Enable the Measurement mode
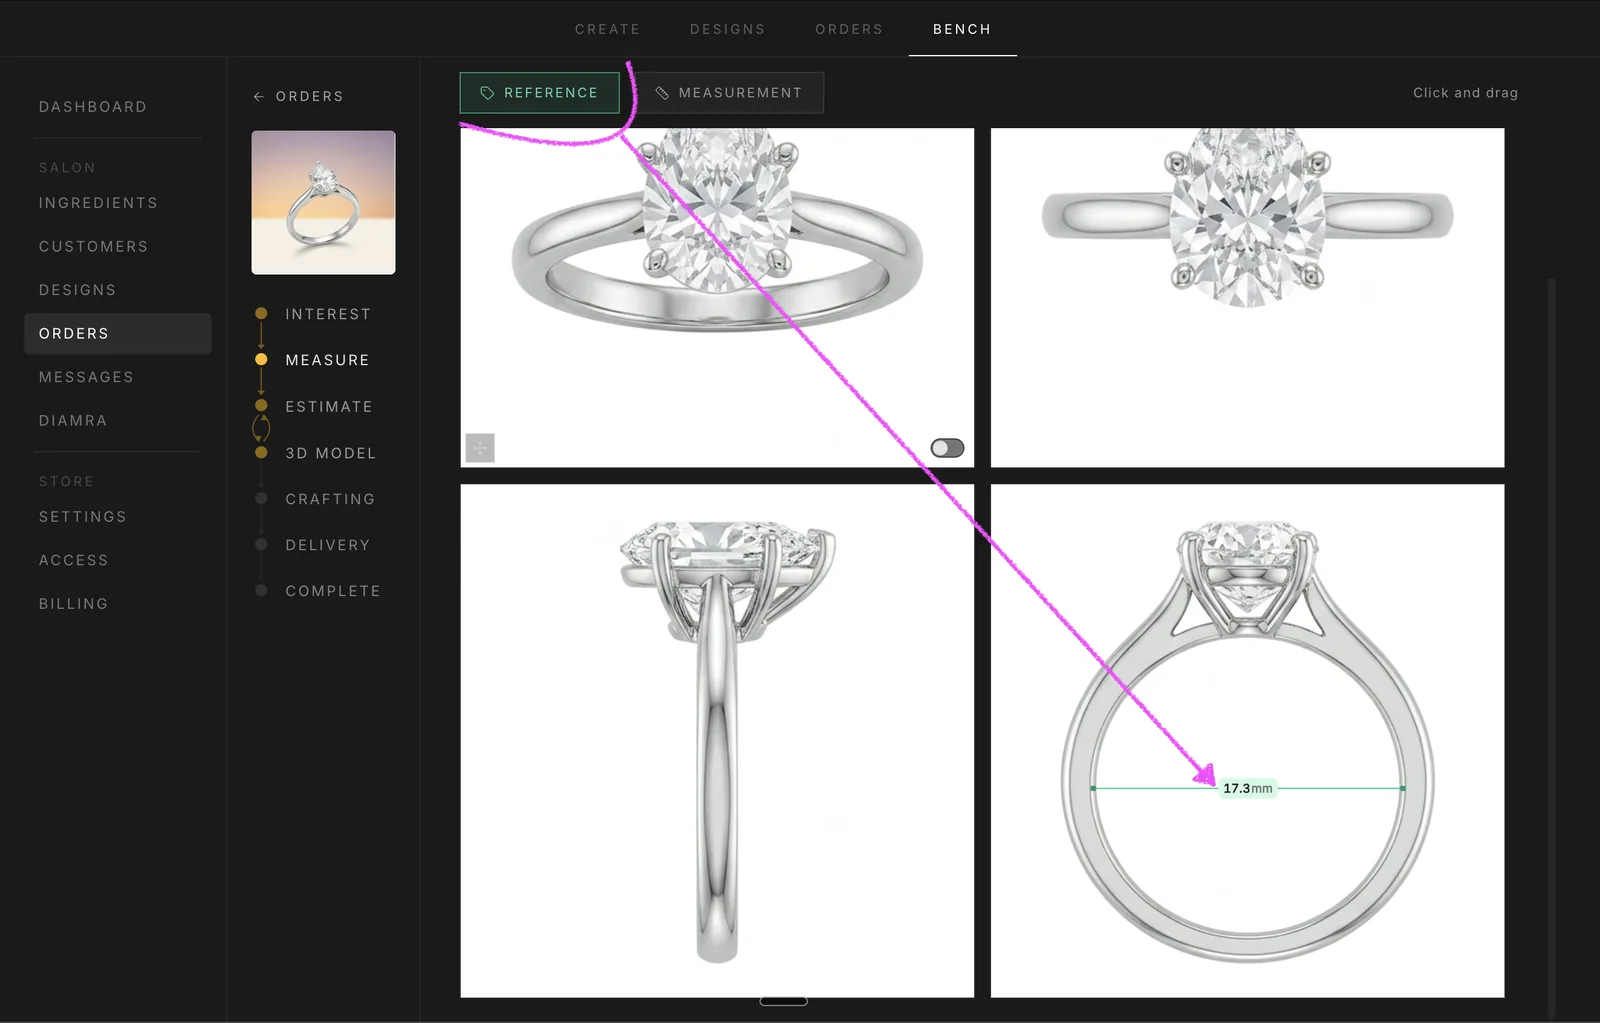1600x1023 pixels. tap(730, 92)
